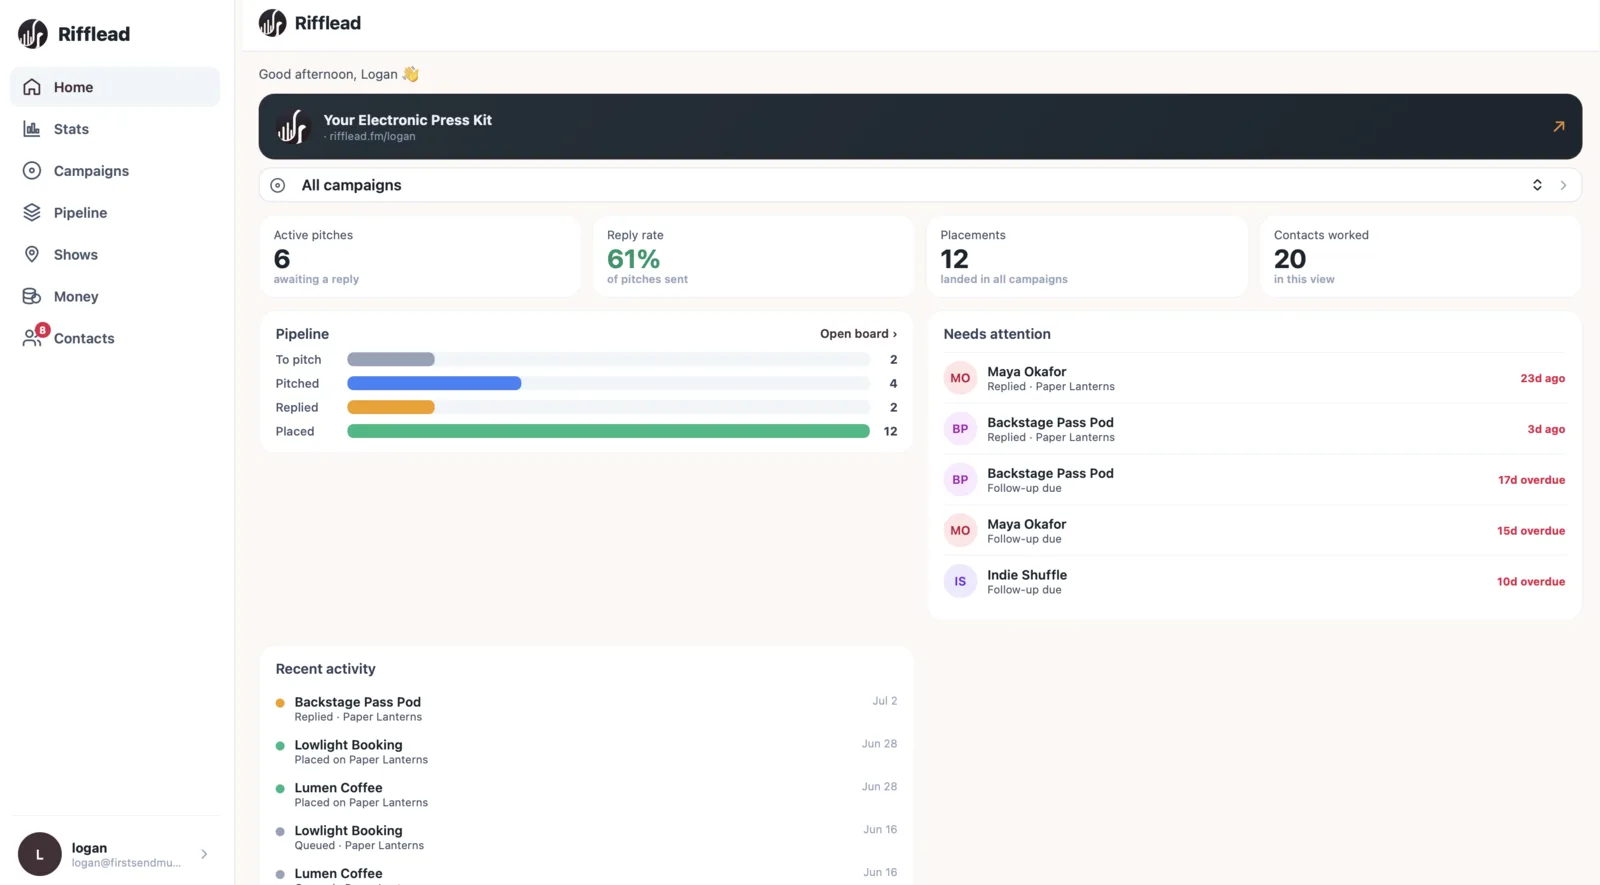This screenshot has width=1600, height=885.
Task: Expand the logan account menu chevron
Action: (204, 854)
